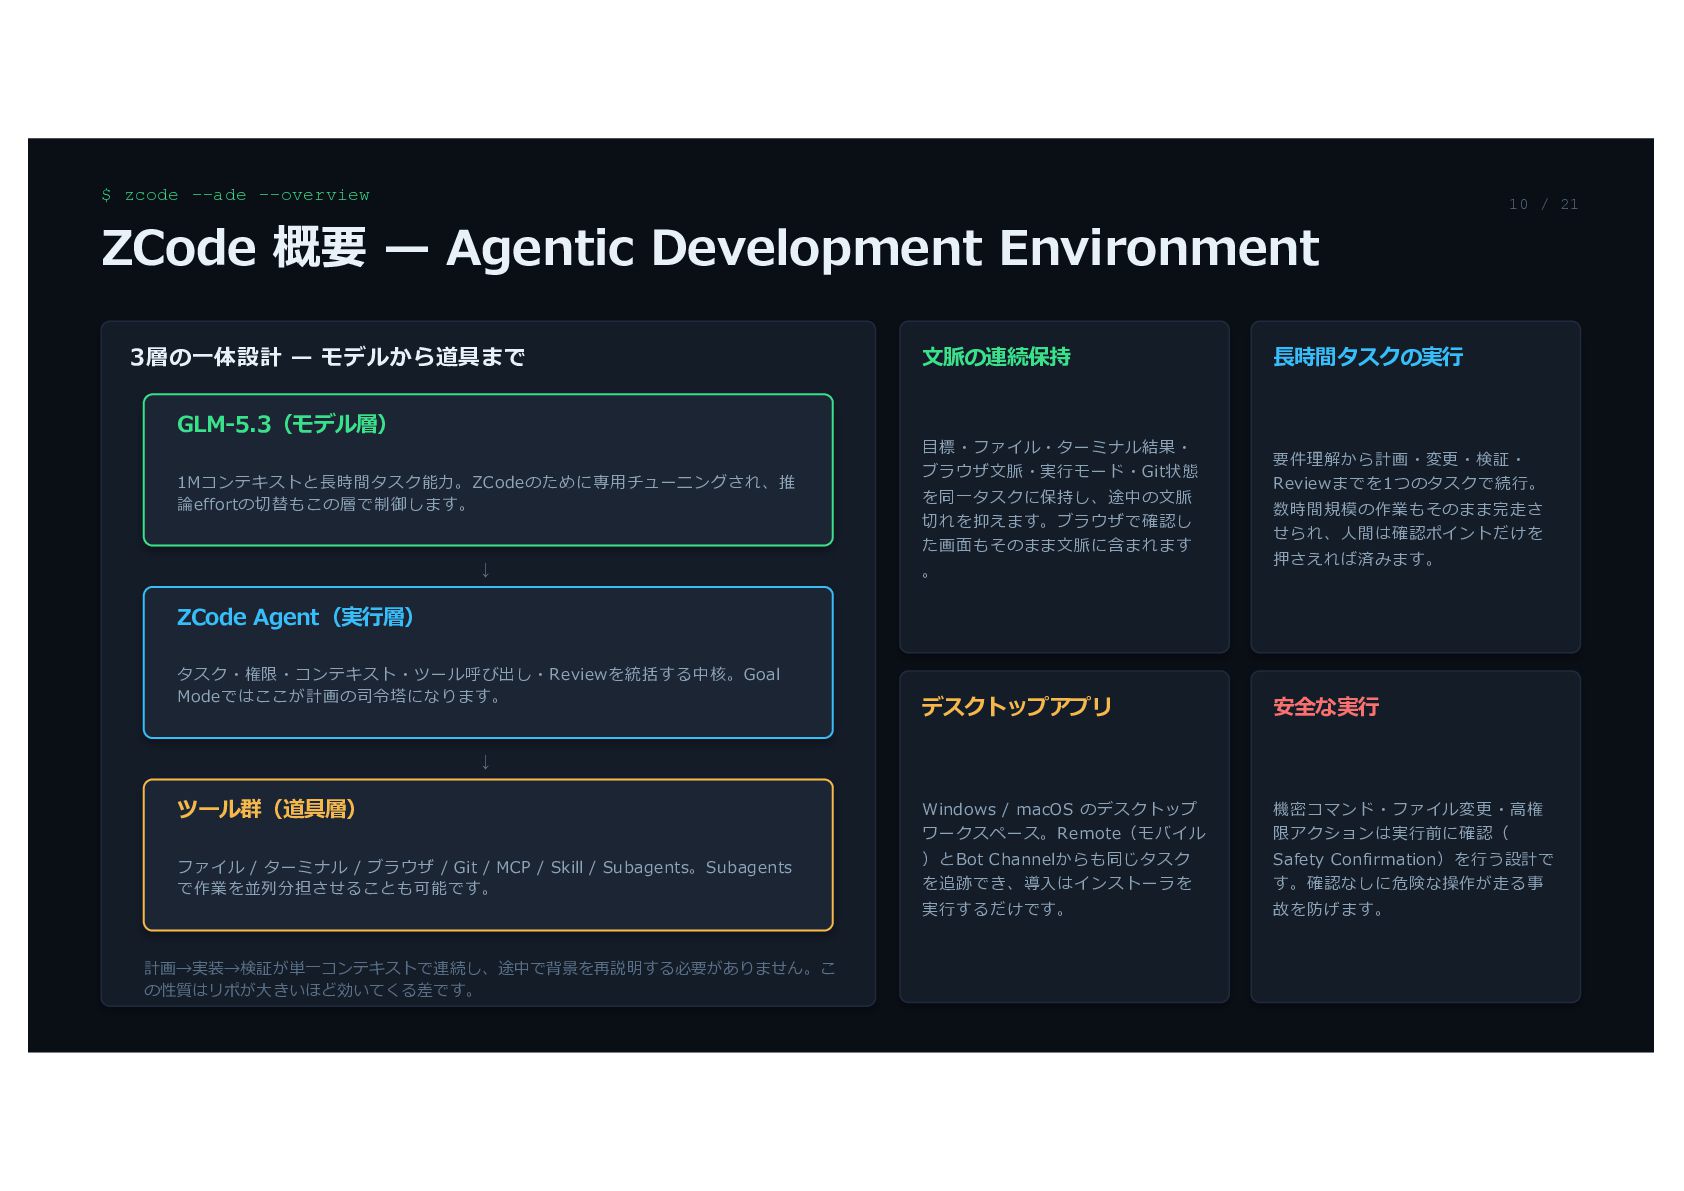The image size is (1684, 1191).
Task: Click the paragraph starting '目標・ファイル・ターミナル結果'
Action: [x=1060, y=508]
